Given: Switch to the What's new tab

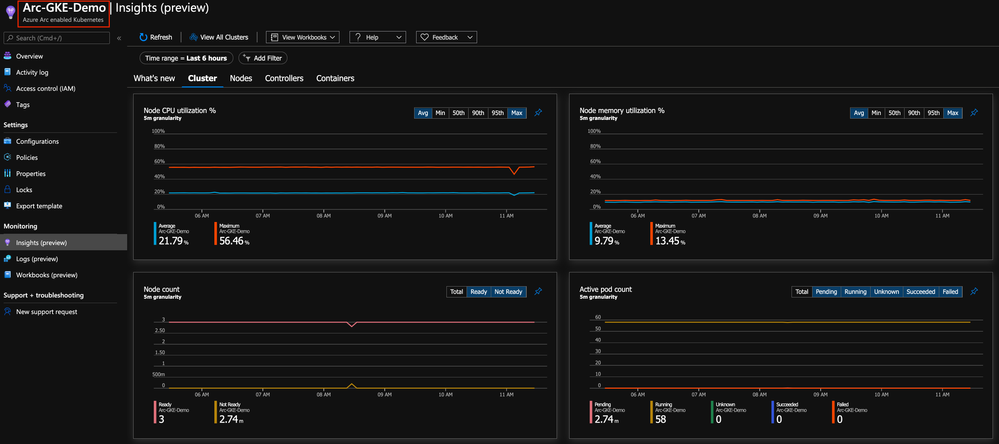Looking at the screenshot, I should point(154,78).
